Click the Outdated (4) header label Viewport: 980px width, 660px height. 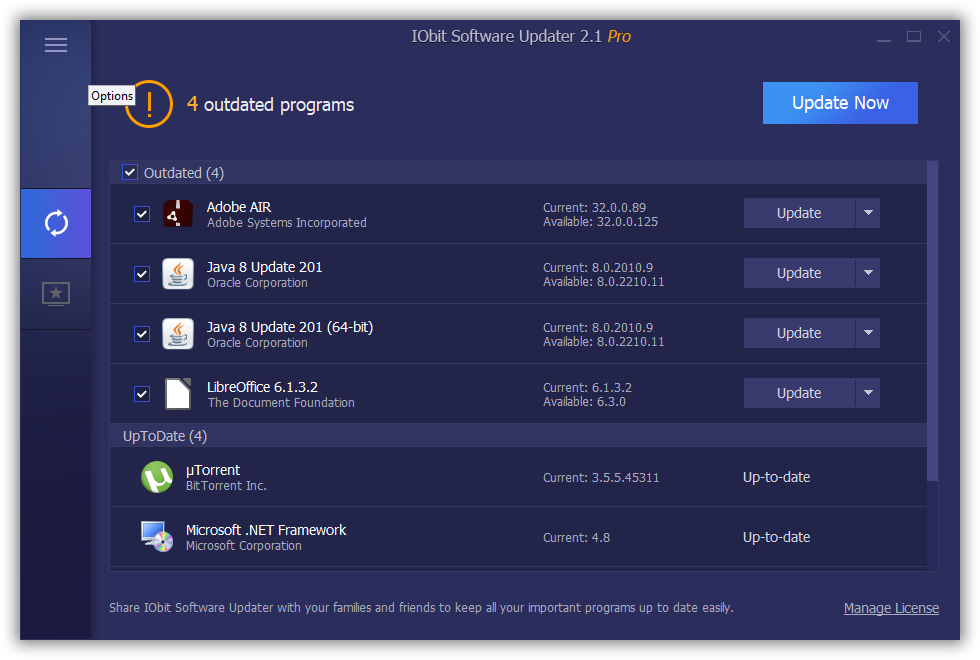(x=184, y=172)
